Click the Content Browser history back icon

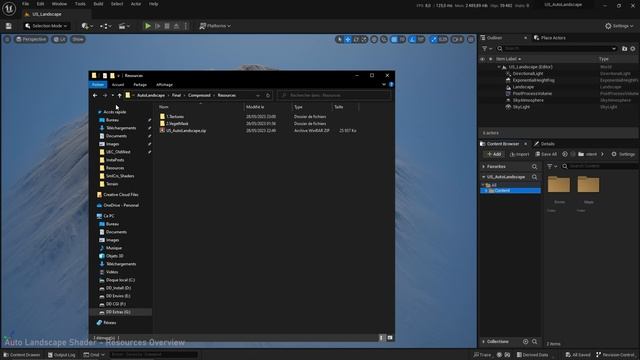pos(565,154)
